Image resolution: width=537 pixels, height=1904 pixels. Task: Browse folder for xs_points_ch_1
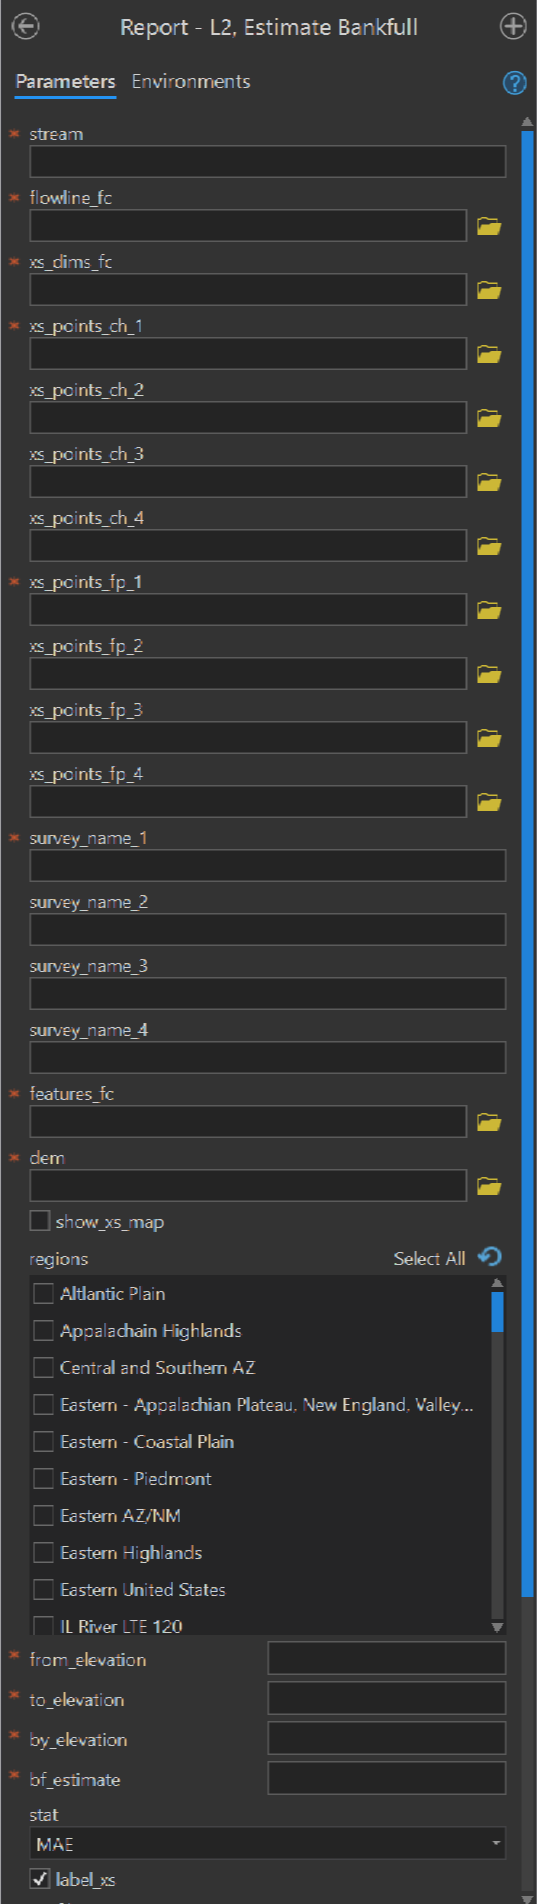tap(489, 354)
